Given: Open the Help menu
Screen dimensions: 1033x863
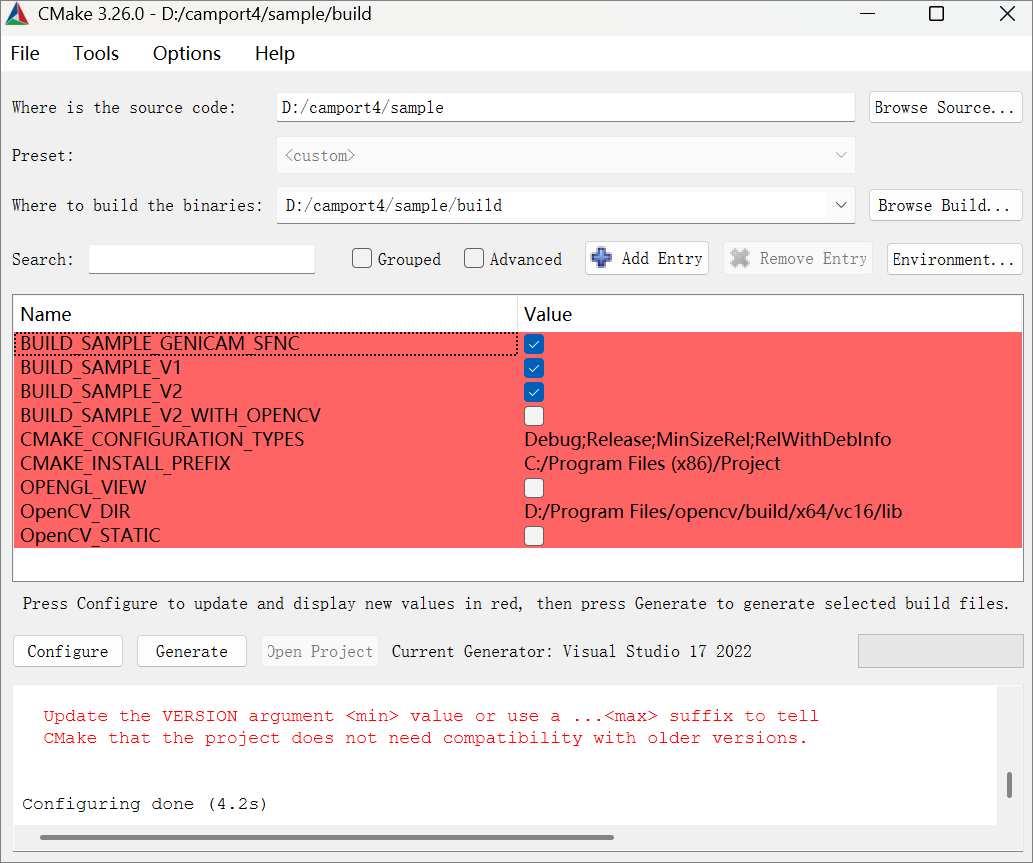Looking at the screenshot, I should tap(275, 53).
